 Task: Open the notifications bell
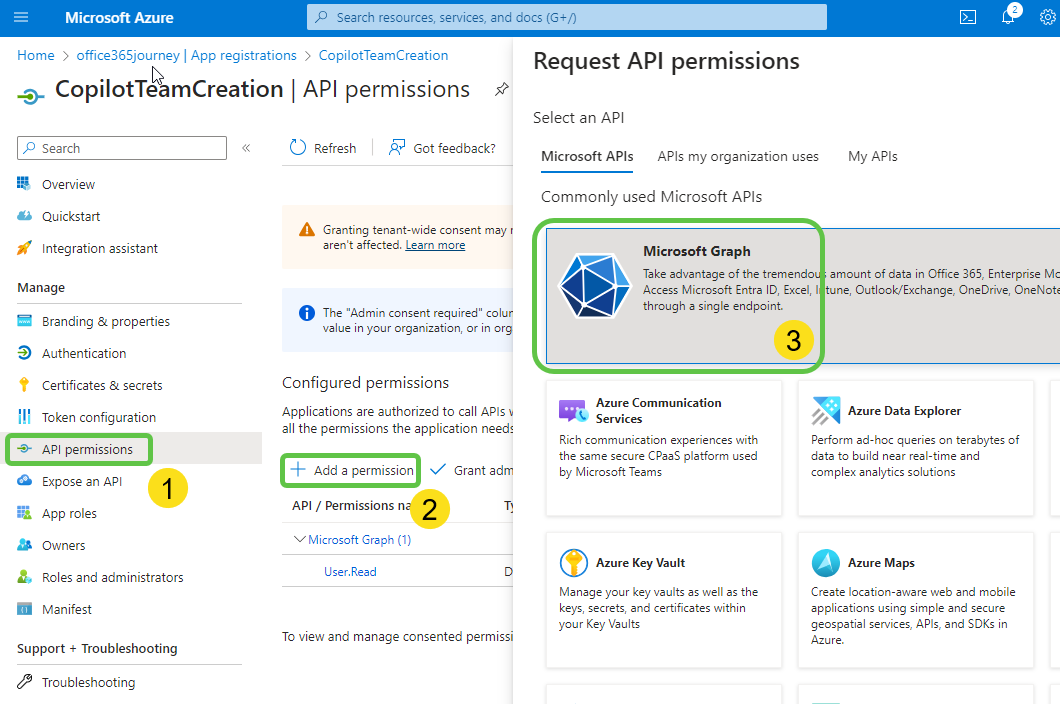click(x=1009, y=17)
